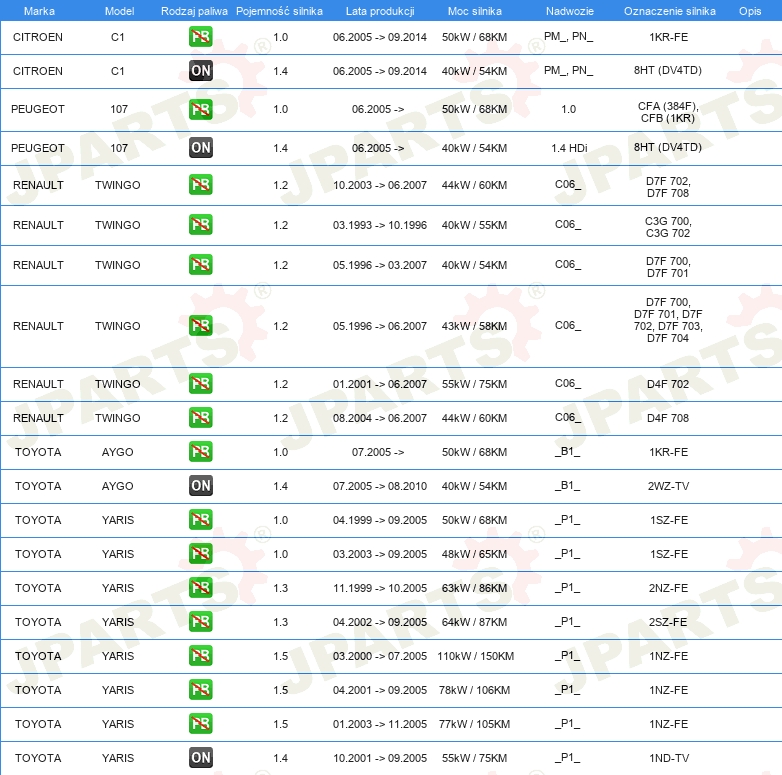The width and height of the screenshot is (782, 775).
Task: Click petrol icon for Twingo 10.2003 row
Action: click(200, 185)
